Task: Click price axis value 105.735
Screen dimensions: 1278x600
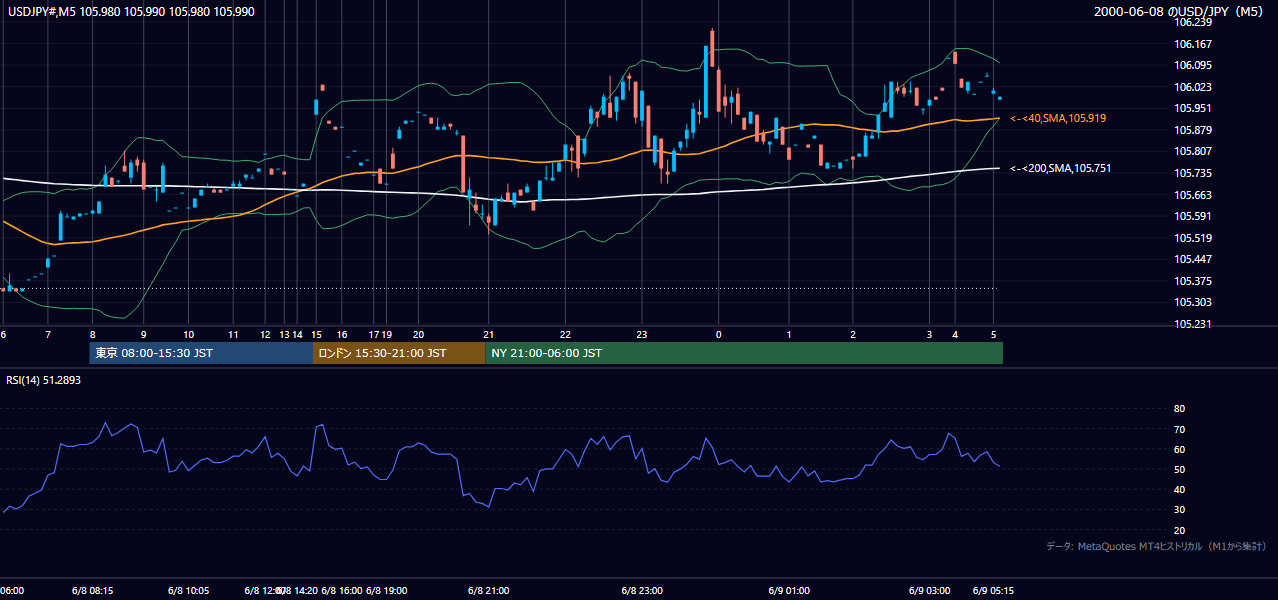Action: pos(1193,173)
